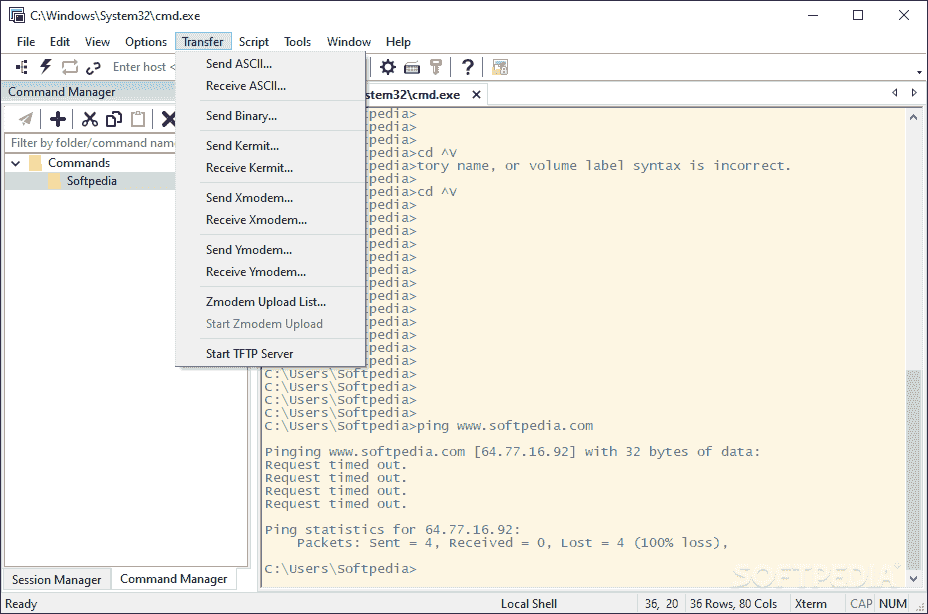This screenshot has width=928, height=614.
Task: Add a new command with the plus icon
Action: [x=57, y=118]
